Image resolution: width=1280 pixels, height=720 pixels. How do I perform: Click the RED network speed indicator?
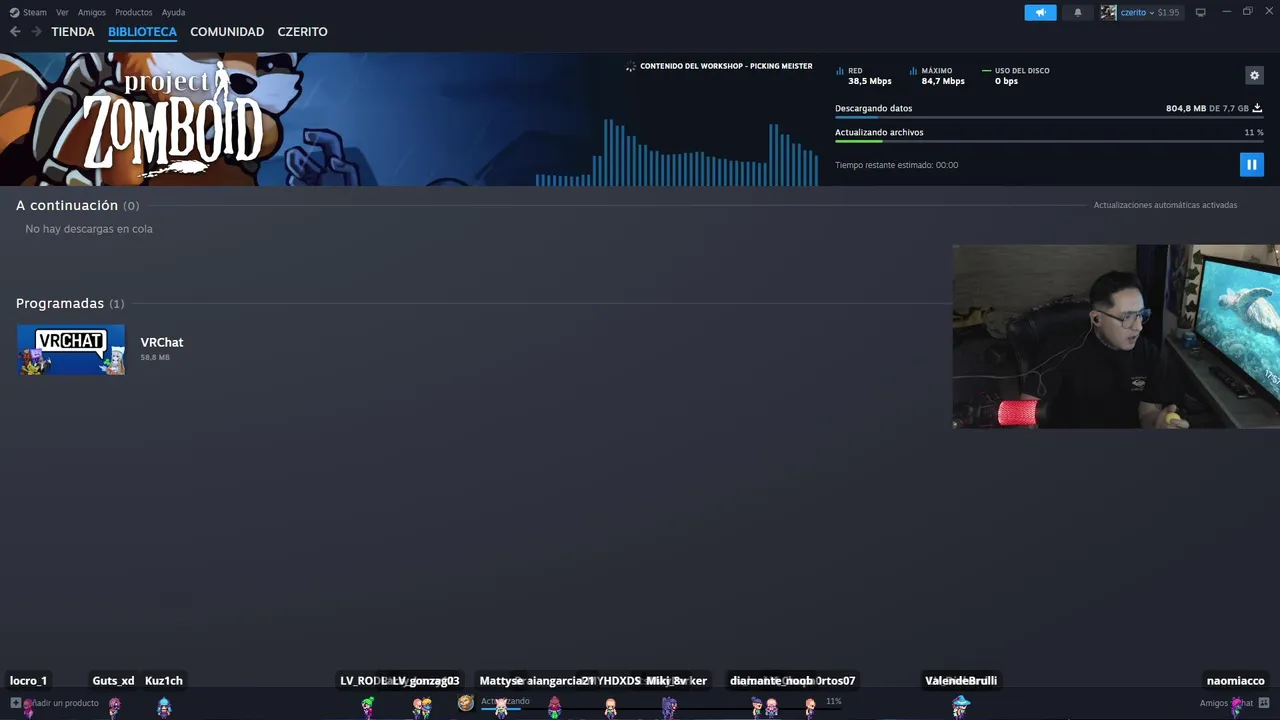tap(863, 76)
